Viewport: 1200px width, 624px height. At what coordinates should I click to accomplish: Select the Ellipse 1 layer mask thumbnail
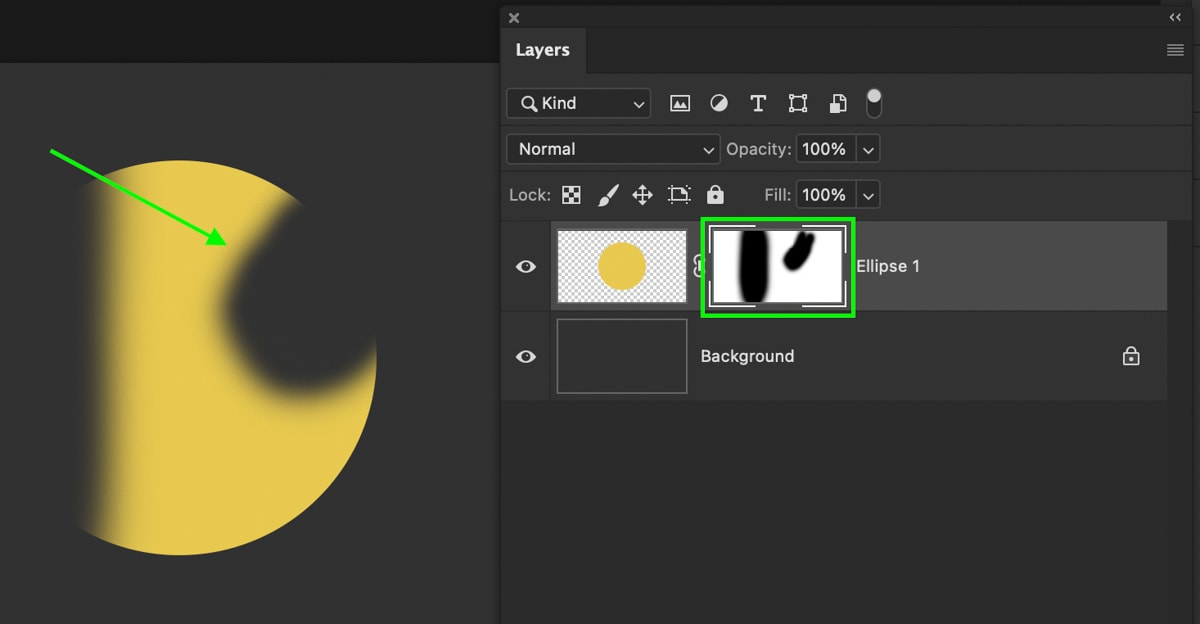778,267
